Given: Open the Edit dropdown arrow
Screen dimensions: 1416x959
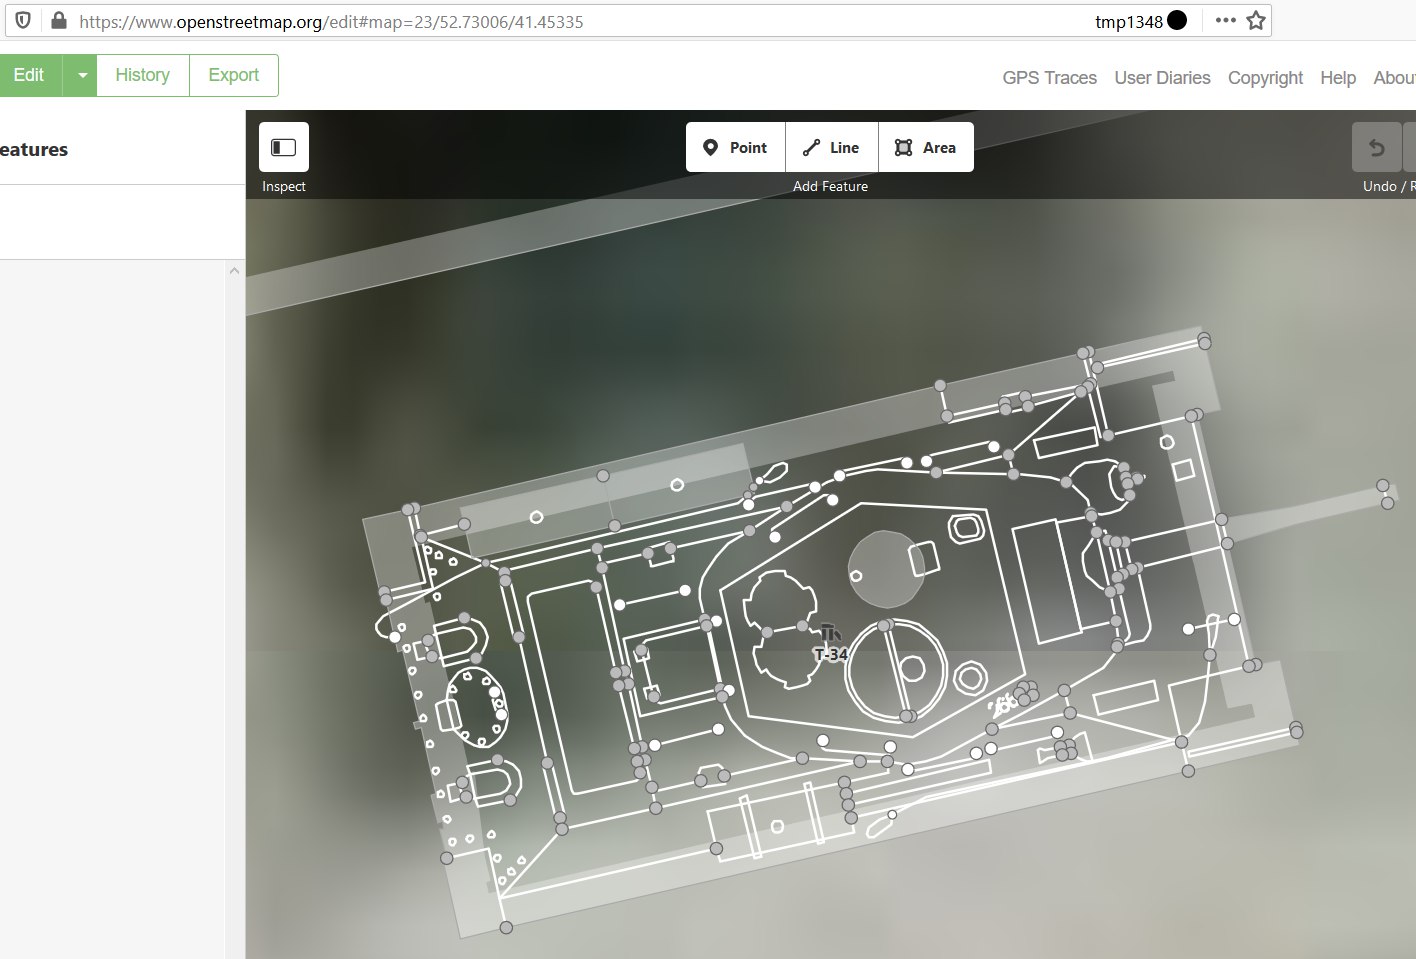Looking at the screenshot, I should (x=80, y=75).
